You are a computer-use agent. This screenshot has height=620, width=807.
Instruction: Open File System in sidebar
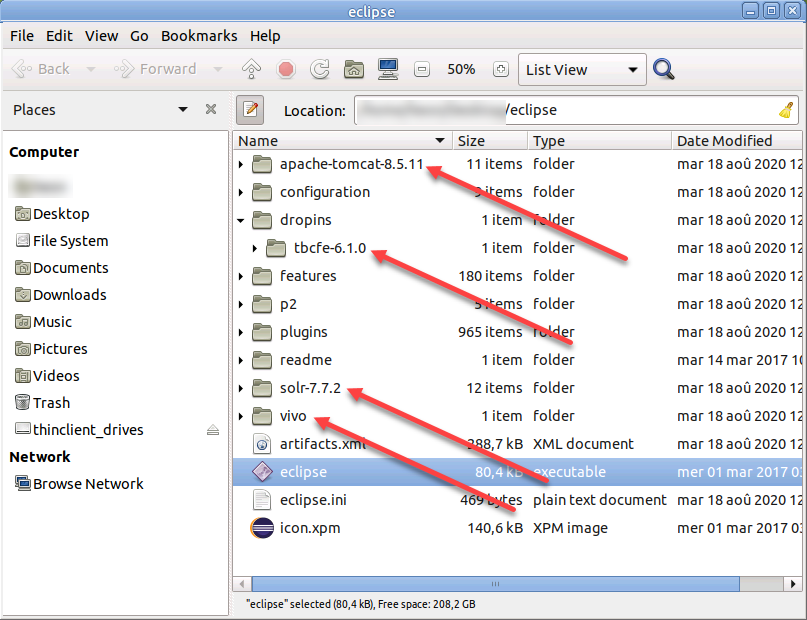click(x=62, y=241)
